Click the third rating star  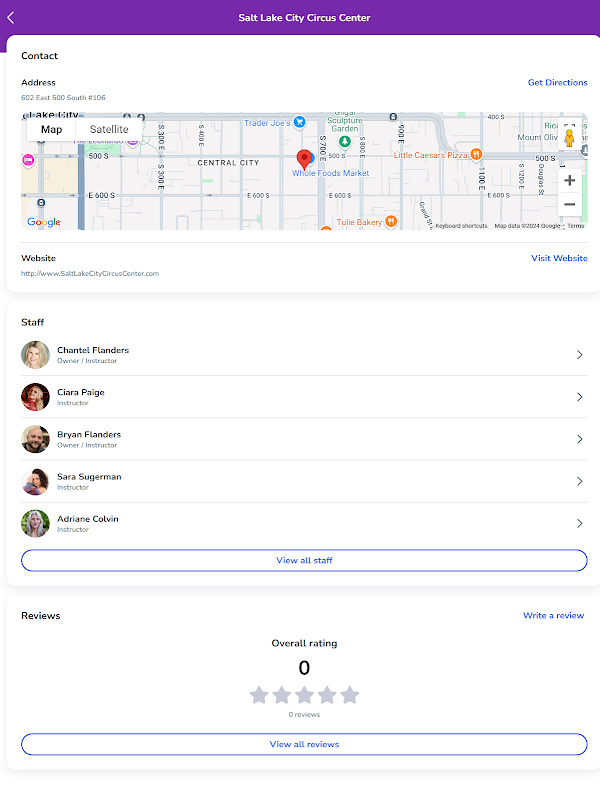click(305, 695)
